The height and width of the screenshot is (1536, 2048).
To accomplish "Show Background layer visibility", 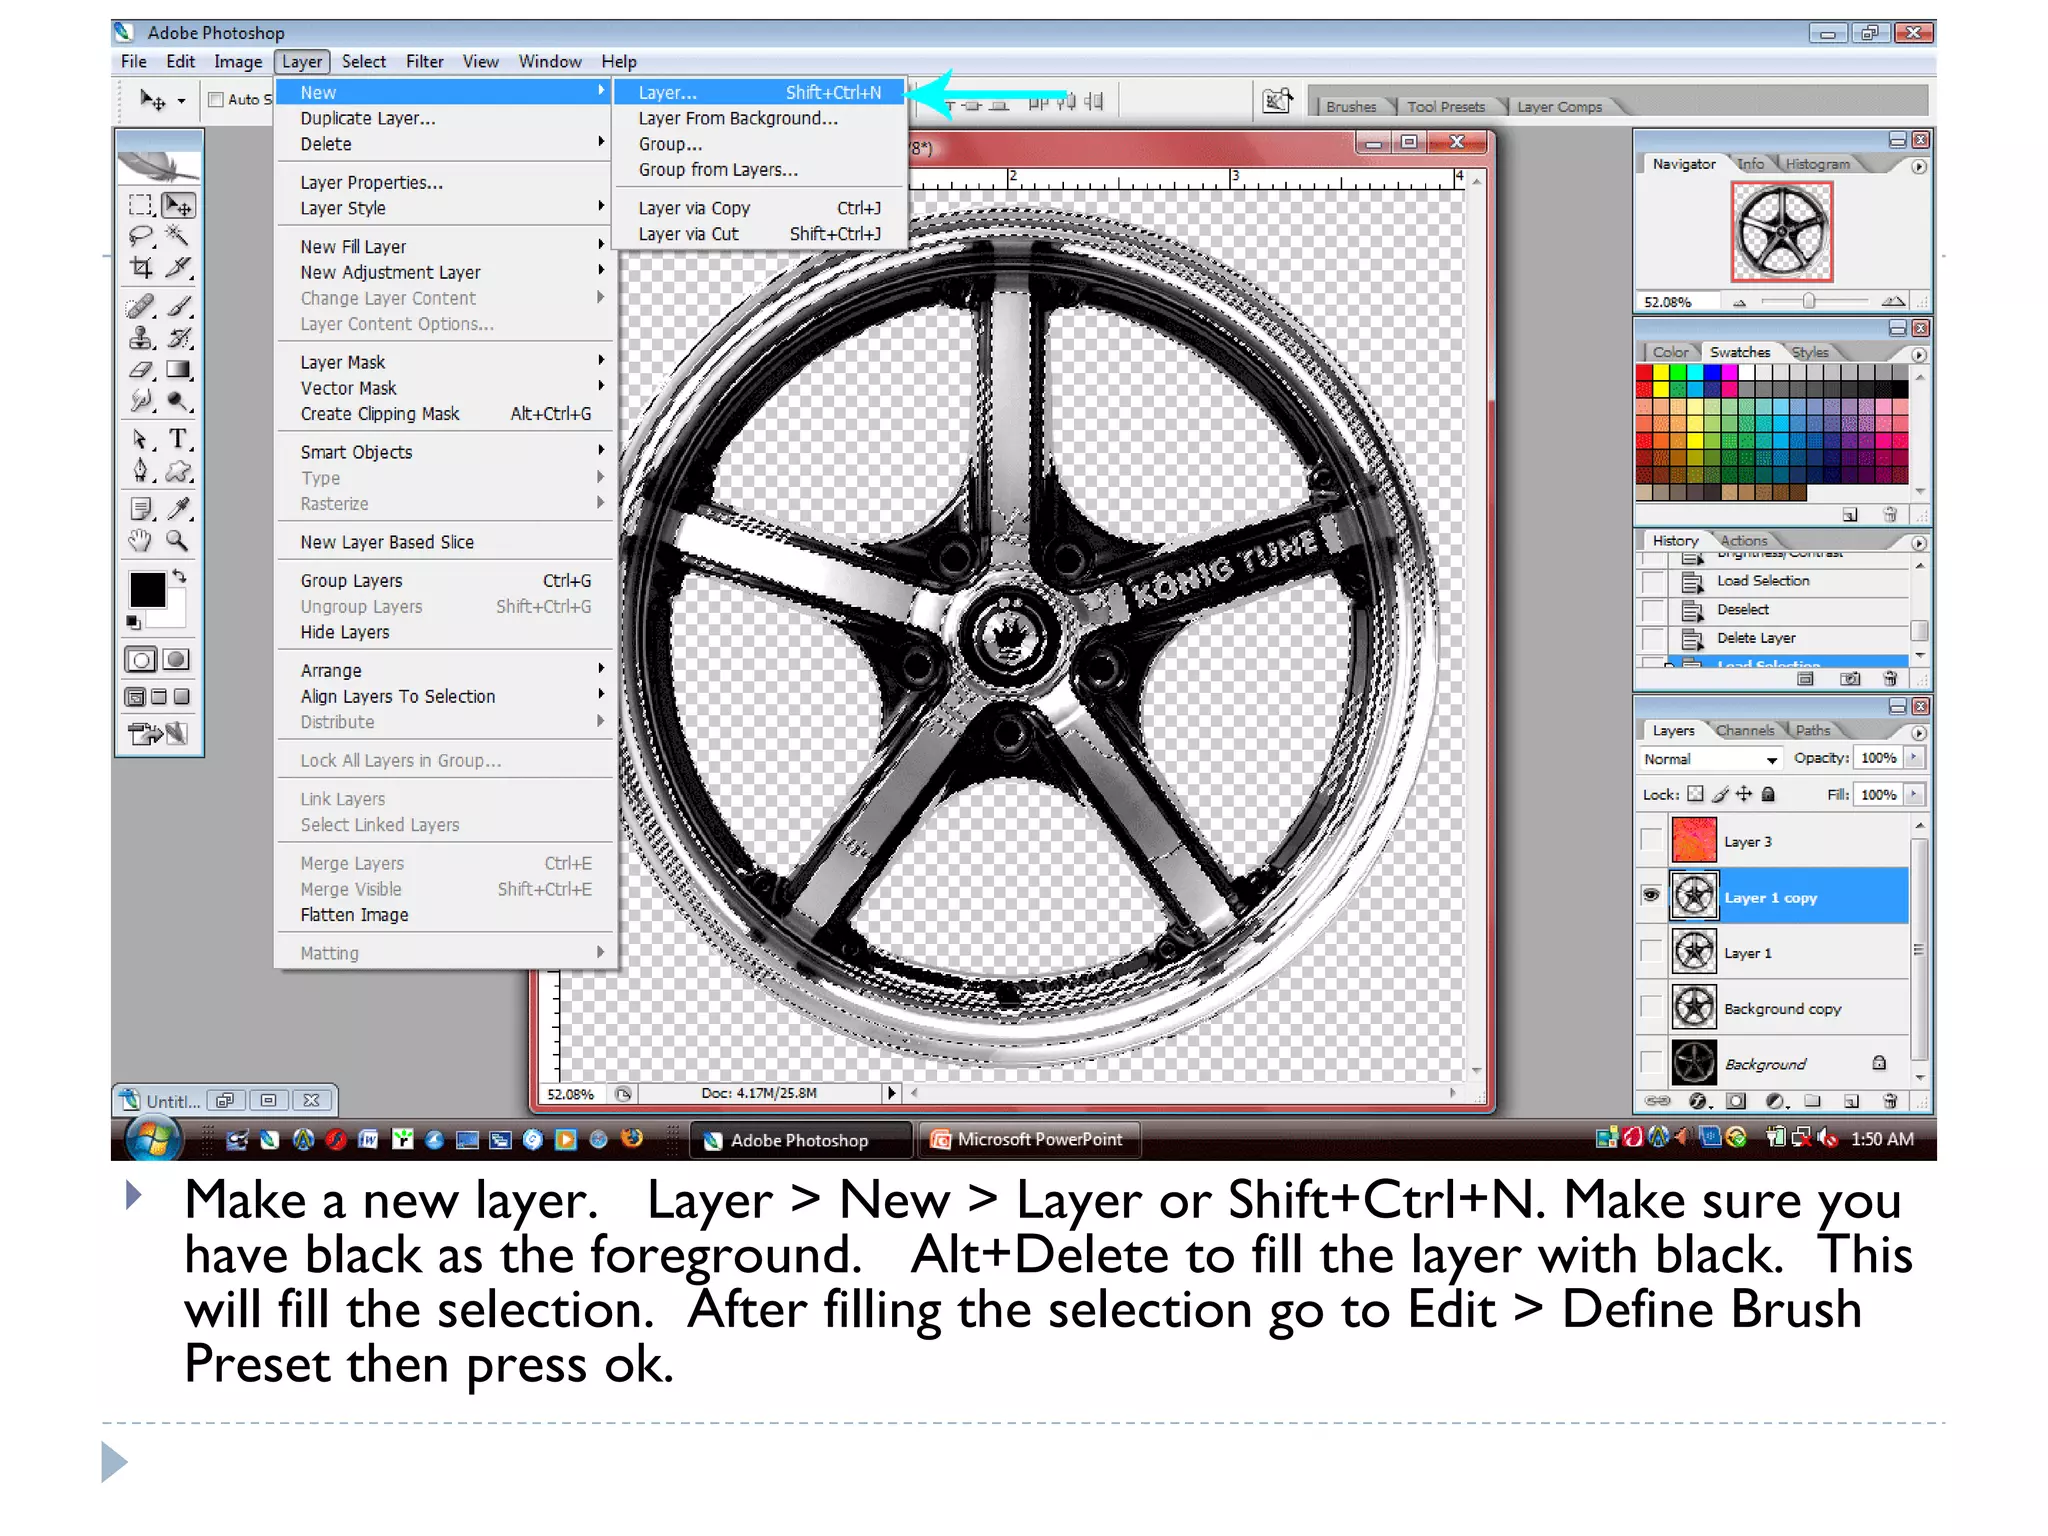I will pos(1651,1063).
